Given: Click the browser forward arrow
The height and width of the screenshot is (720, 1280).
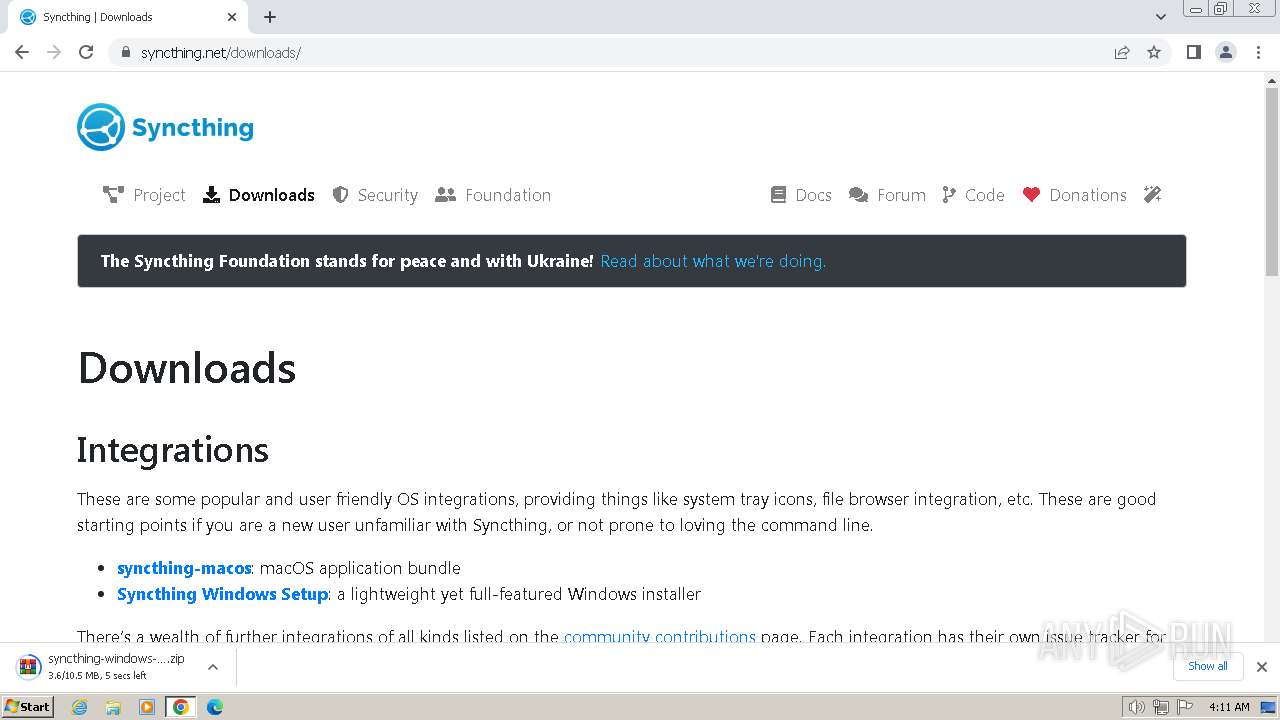Looking at the screenshot, I should point(54,52).
